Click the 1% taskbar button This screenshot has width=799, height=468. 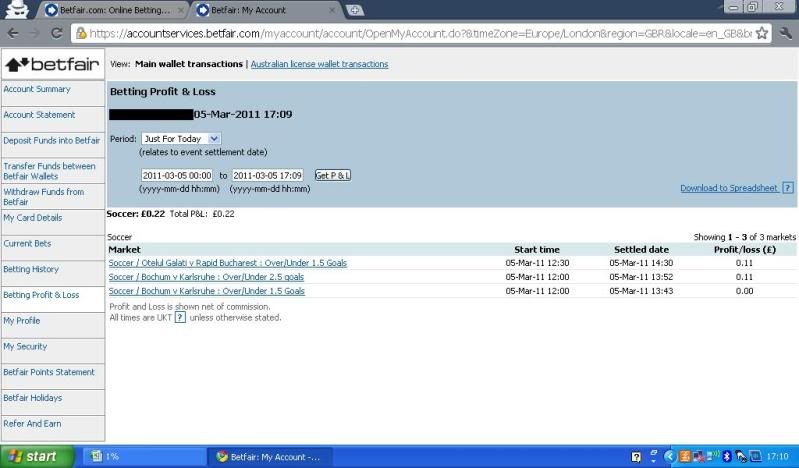coord(144,457)
